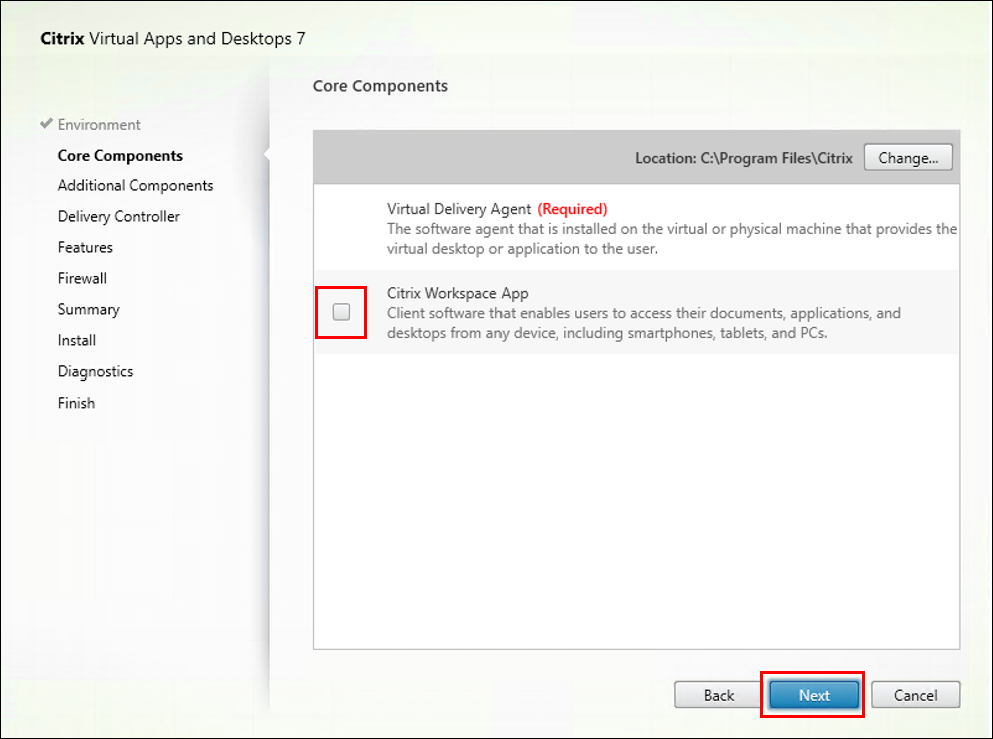993x739 pixels.
Task: Click the checkmark icon beside Environment
Action: 46,124
